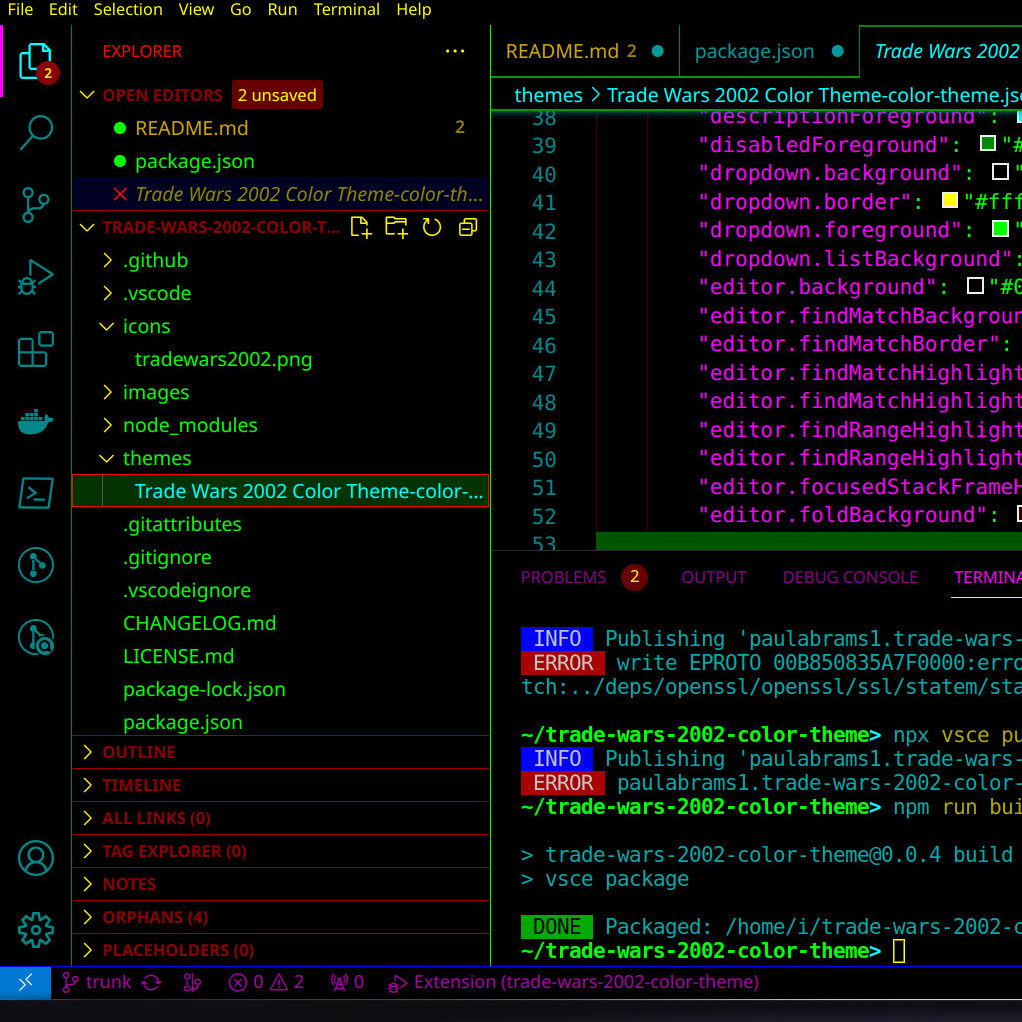Open the Extensions view icon
1022x1022 pixels.
[35, 349]
